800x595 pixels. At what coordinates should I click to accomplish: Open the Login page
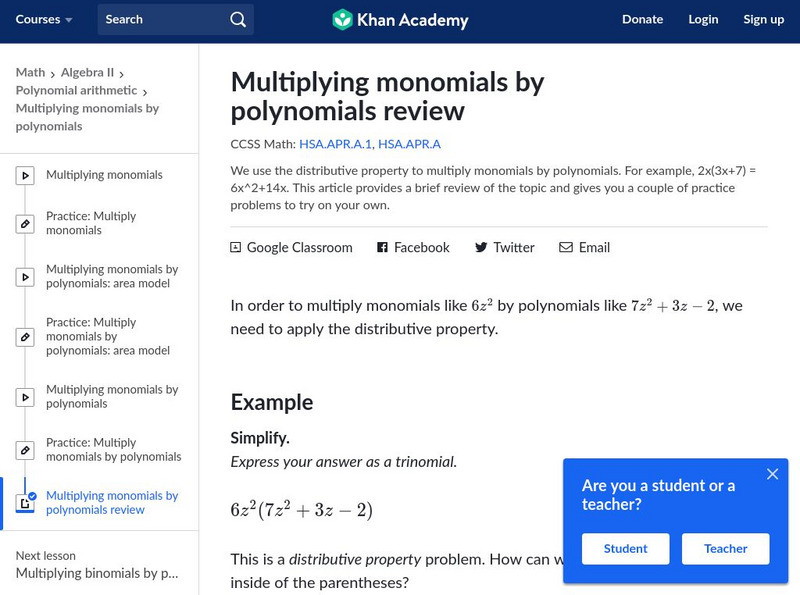click(703, 19)
